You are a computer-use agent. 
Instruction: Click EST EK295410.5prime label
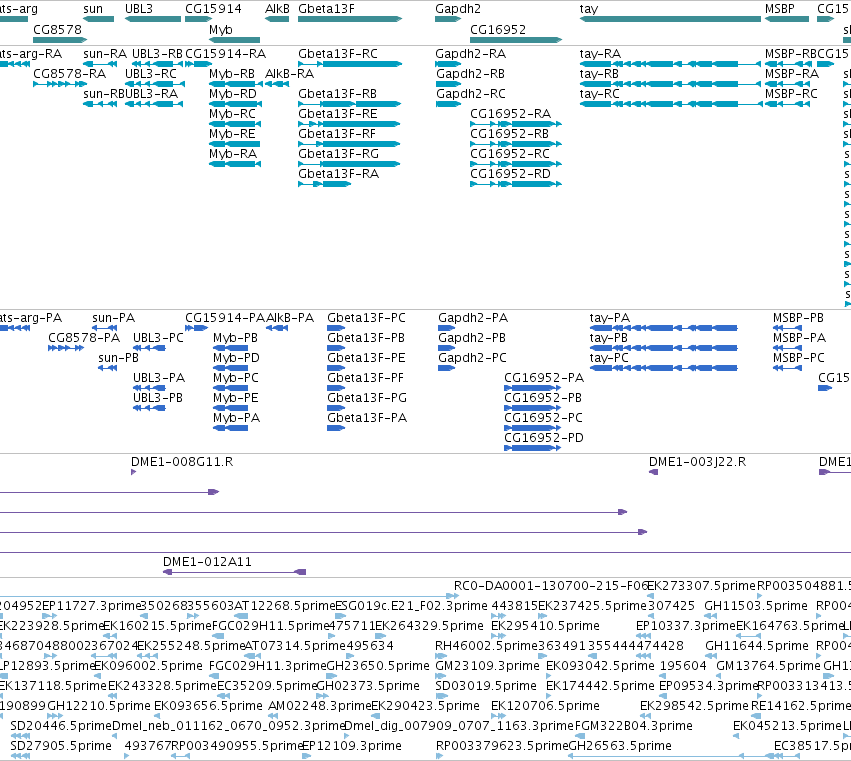(x=545, y=626)
